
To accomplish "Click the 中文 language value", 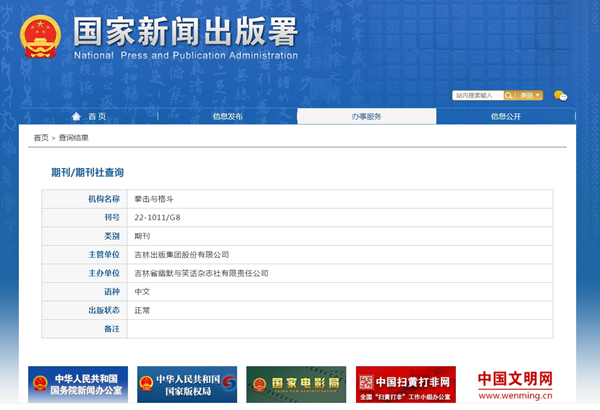I will point(142,292).
